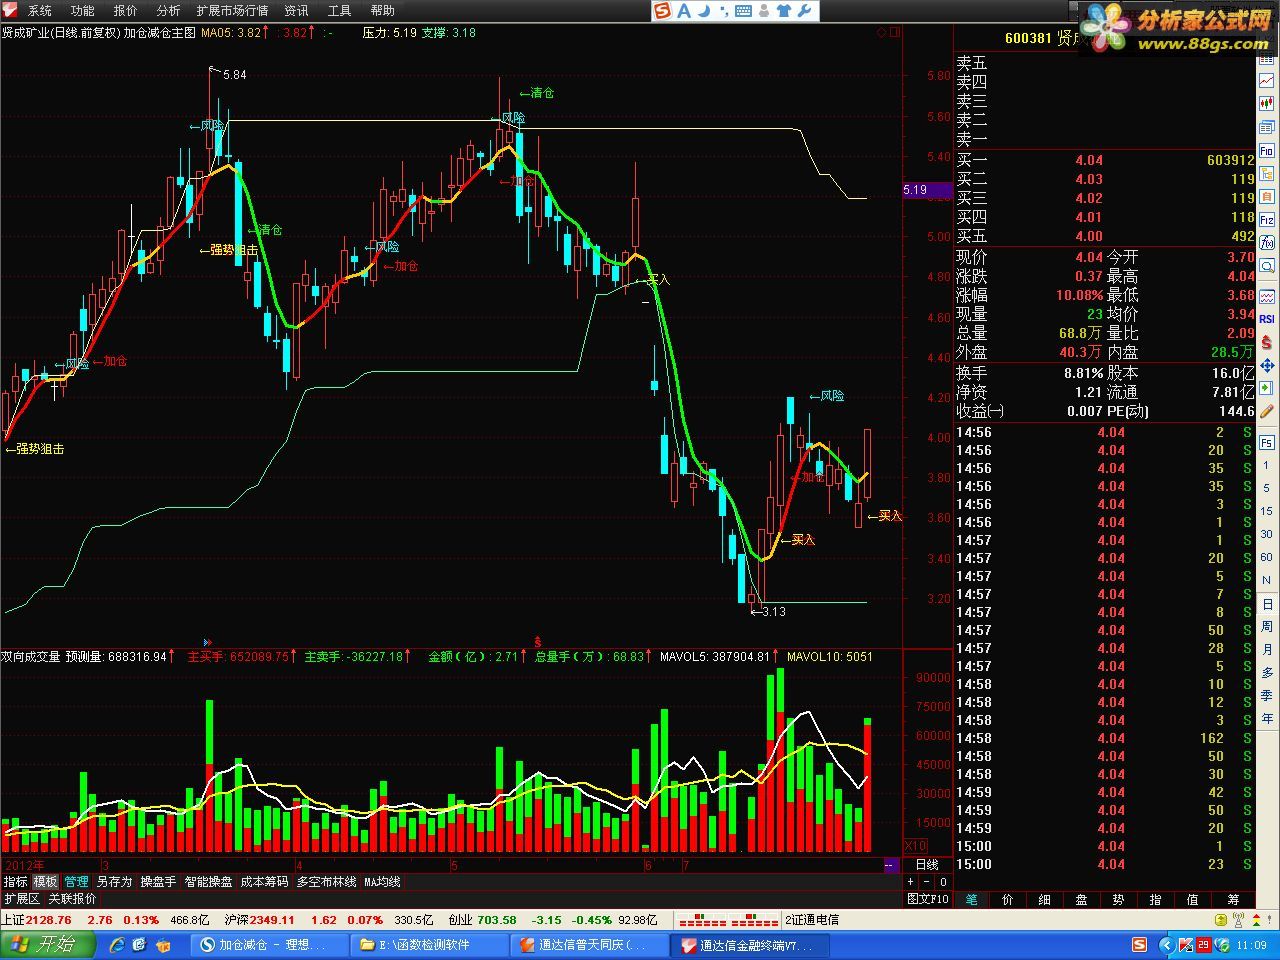Open the RSI indicator sidebar icon
The image size is (1280, 960).
[1266, 319]
